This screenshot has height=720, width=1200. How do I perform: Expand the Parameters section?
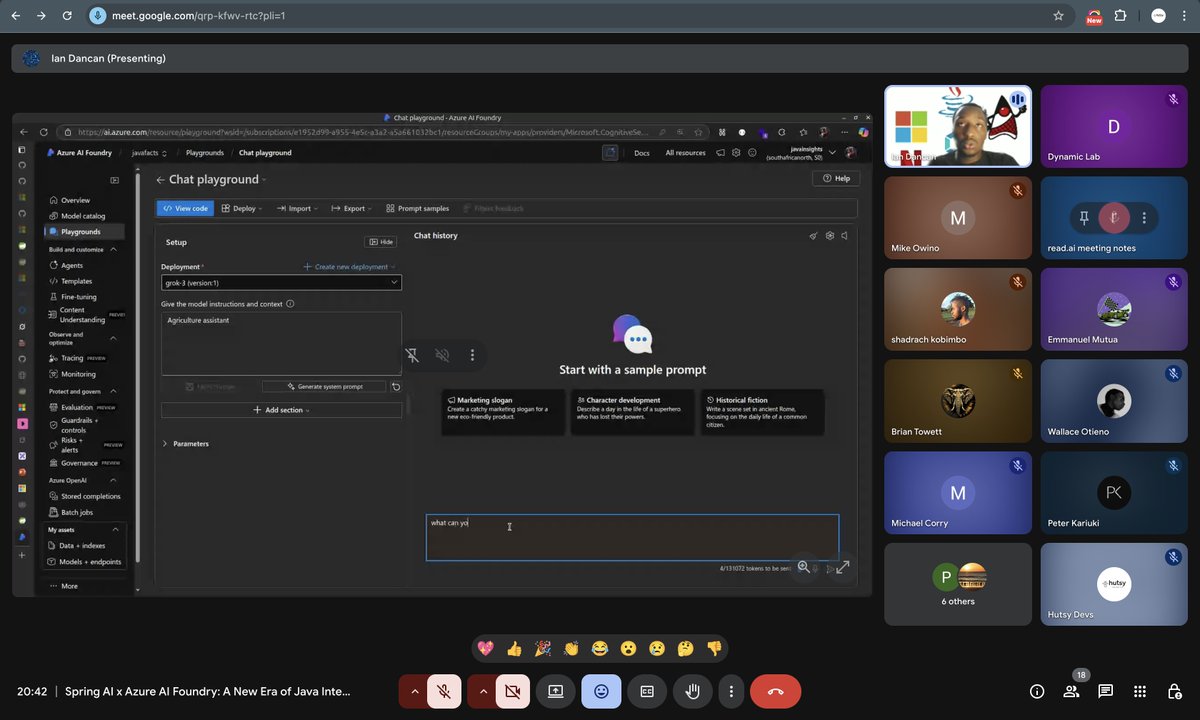tap(186, 443)
